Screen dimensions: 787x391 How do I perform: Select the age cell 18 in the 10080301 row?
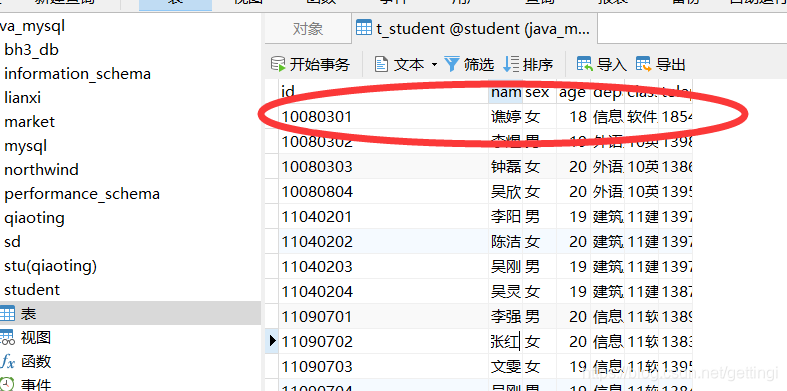[x=573, y=116]
